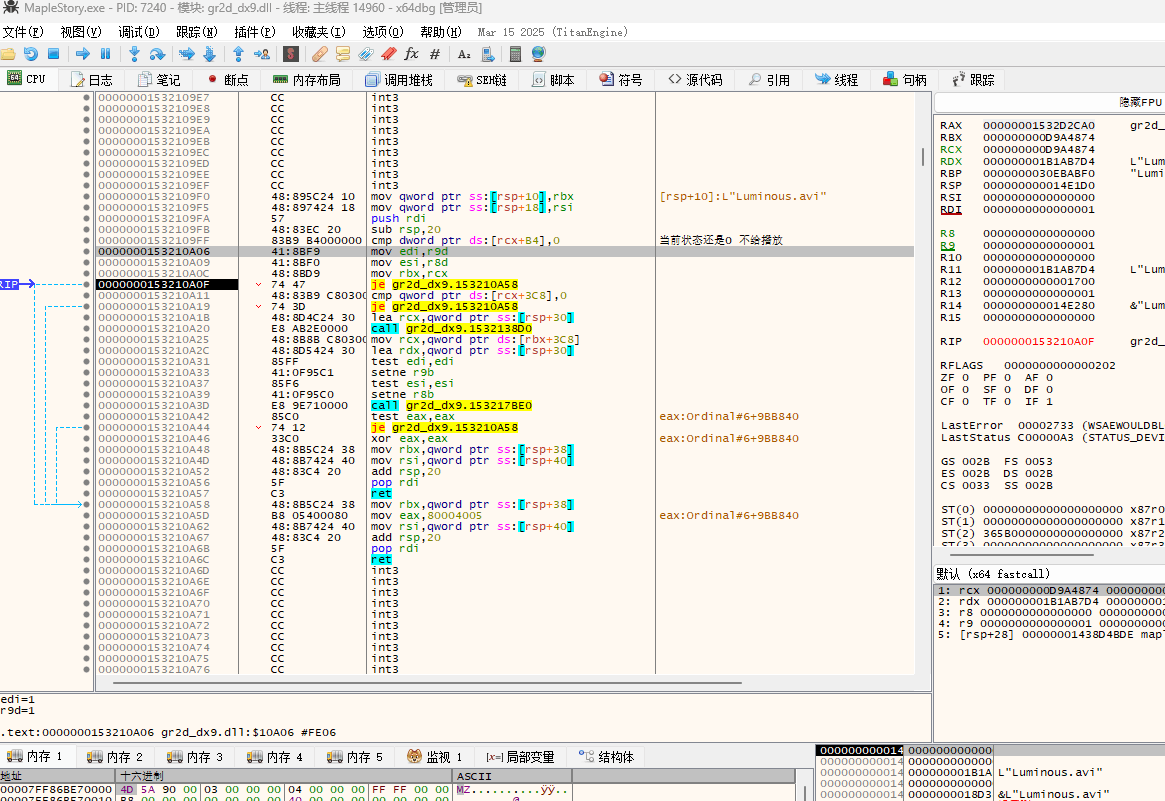The width and height of the screenshot is (1165, 801).
Task: Click the Step Into toolbar icon
Action: (x=133, y=54)
